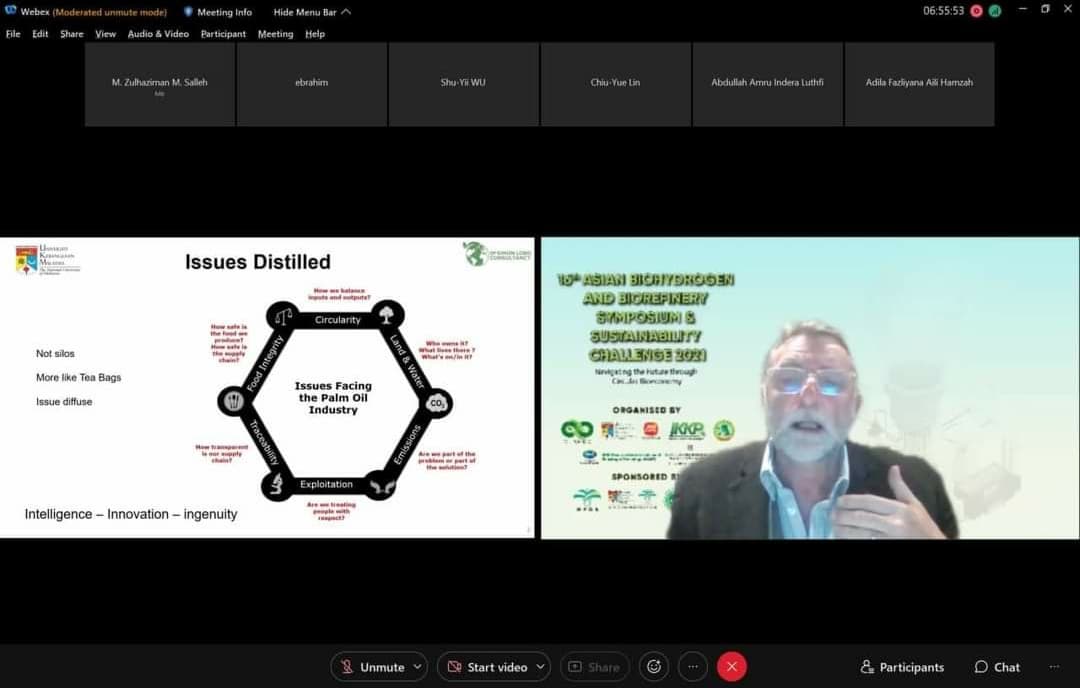
Task: Click the red recording indicator icon
Action: (976, 11)
